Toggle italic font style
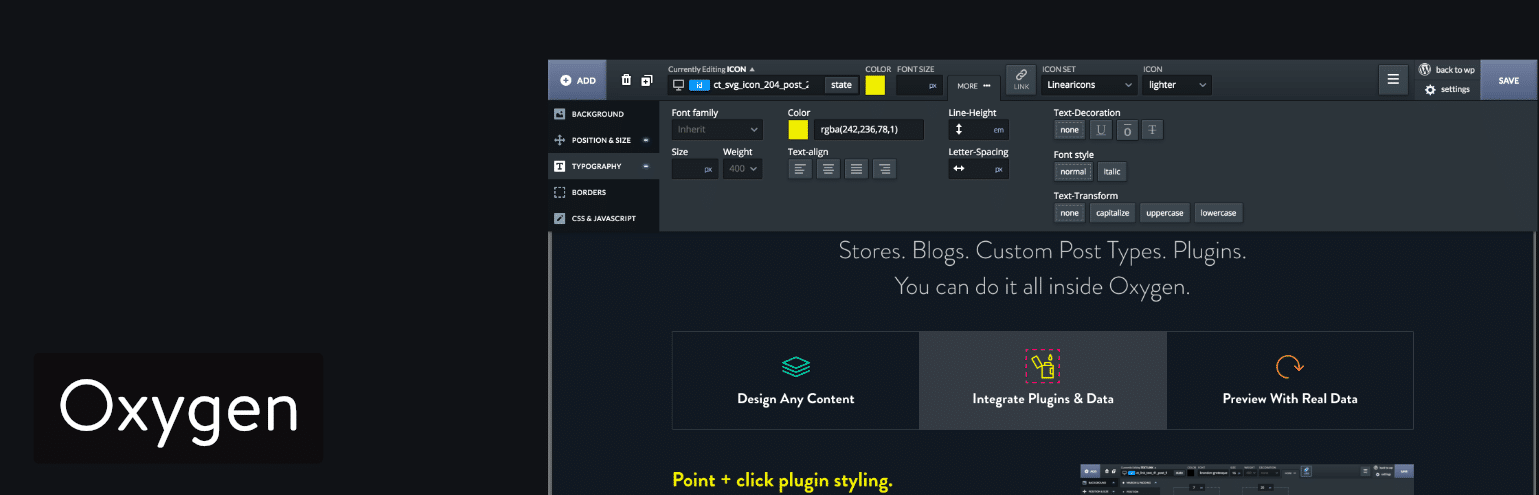 click(x=1112, y=171)
